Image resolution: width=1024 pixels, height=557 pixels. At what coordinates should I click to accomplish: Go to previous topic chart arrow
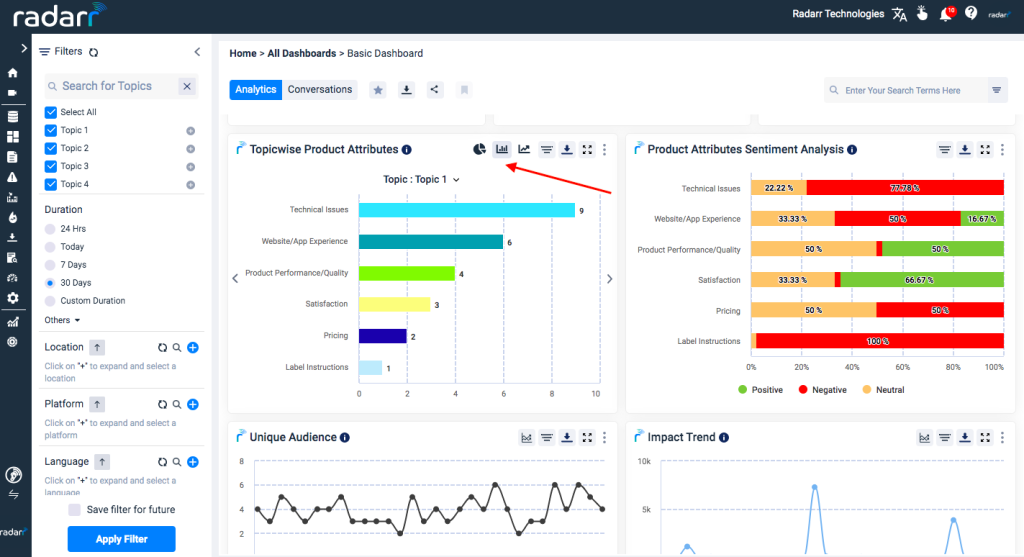[235, 279]
